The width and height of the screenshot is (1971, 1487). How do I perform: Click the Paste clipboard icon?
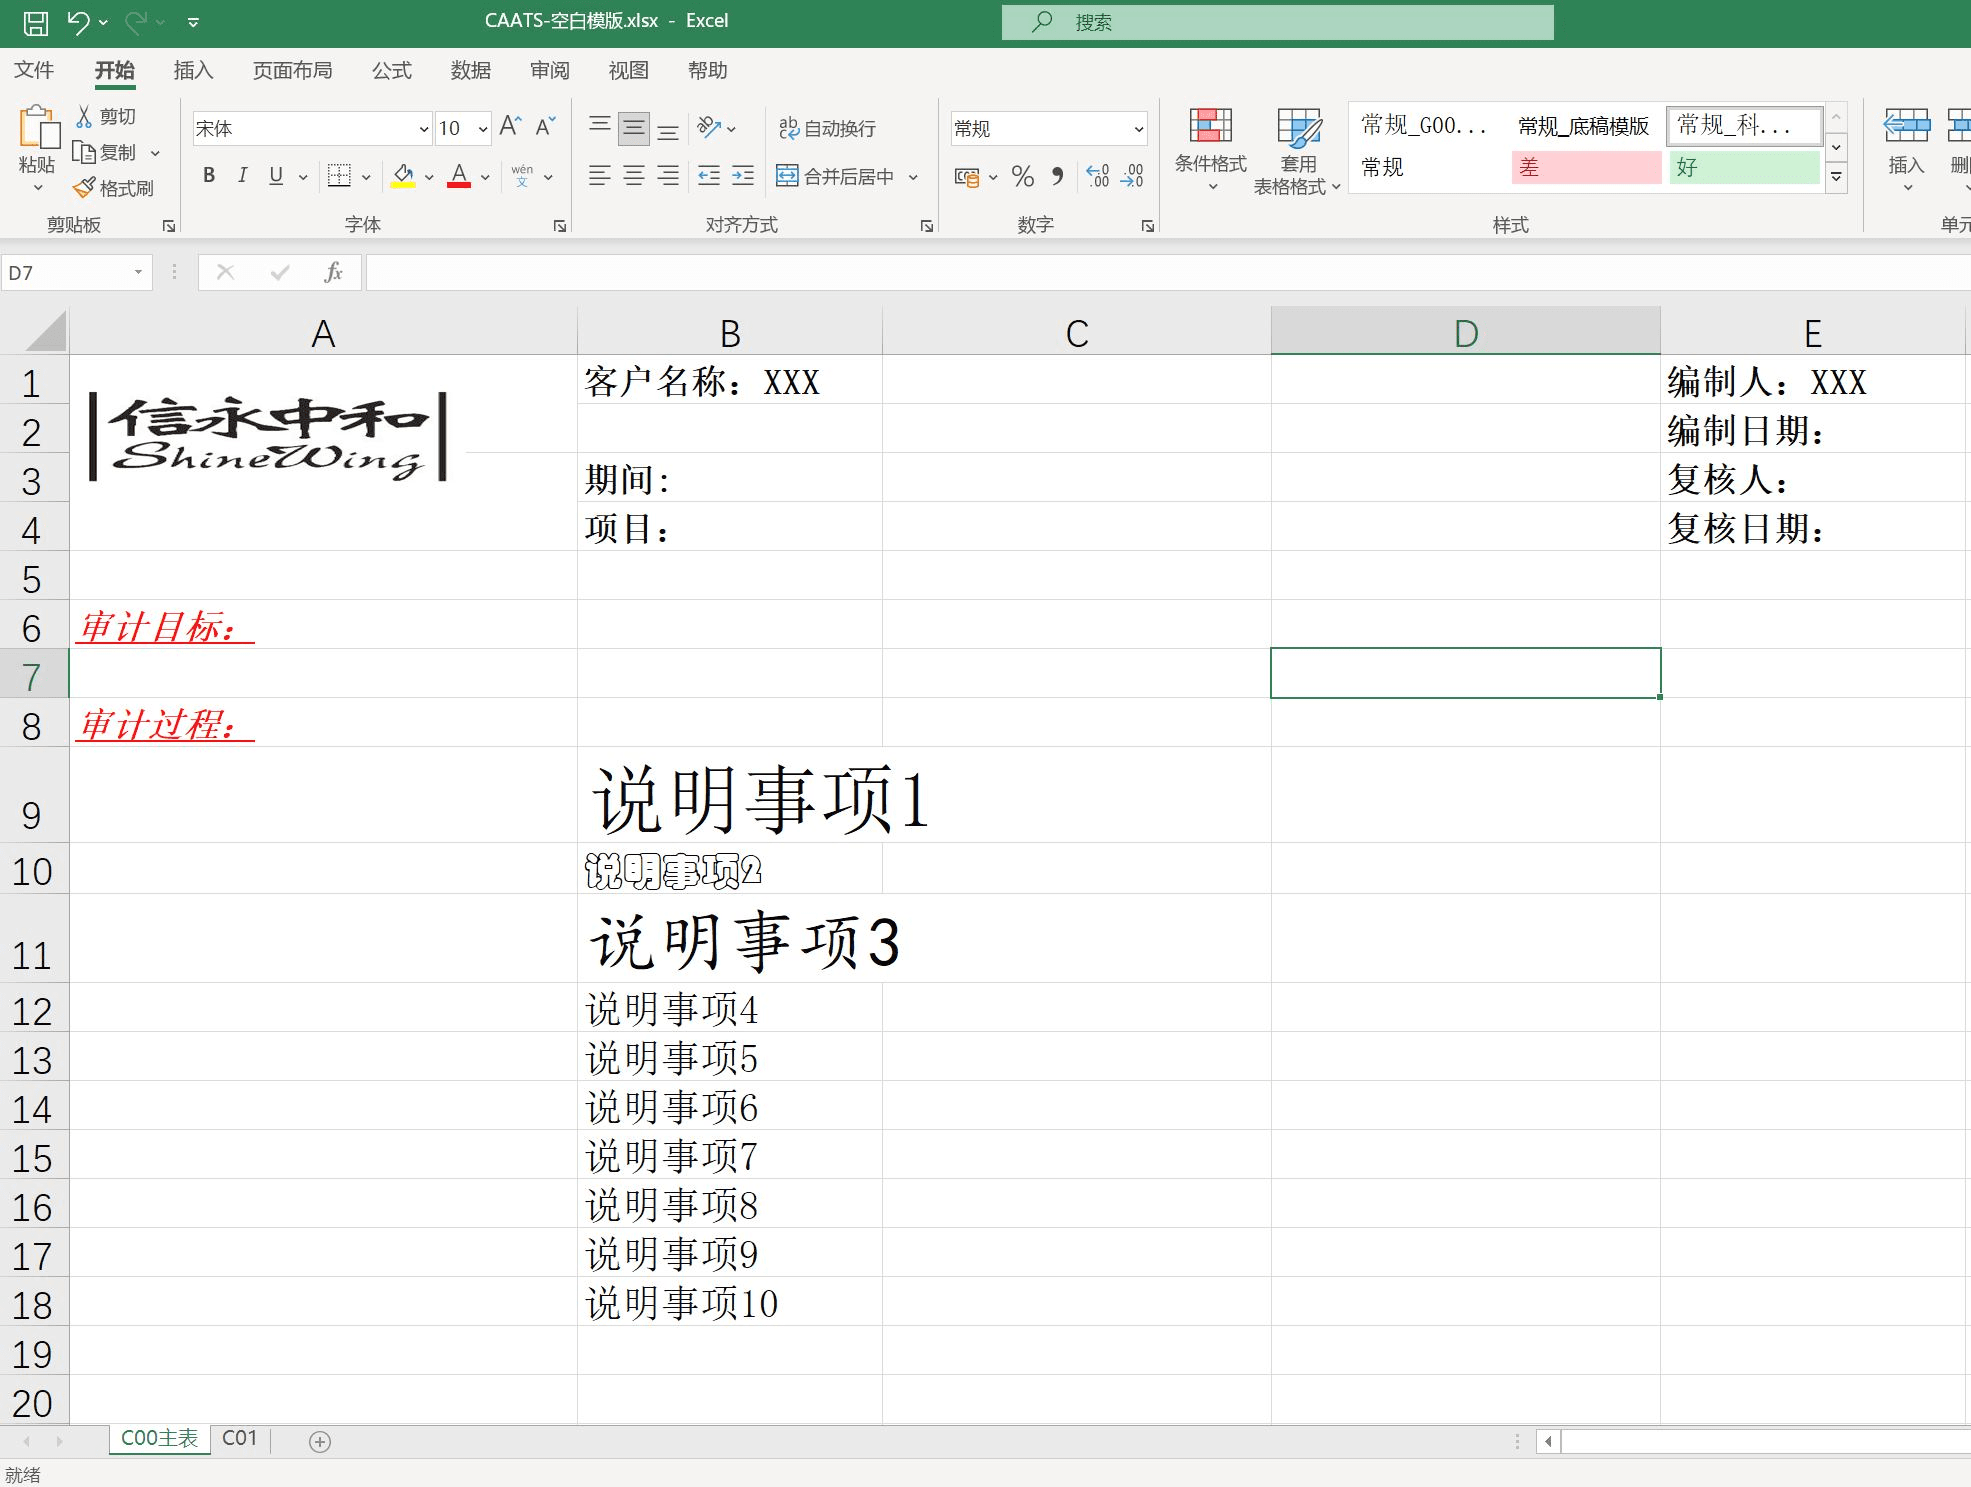[39, 129]
